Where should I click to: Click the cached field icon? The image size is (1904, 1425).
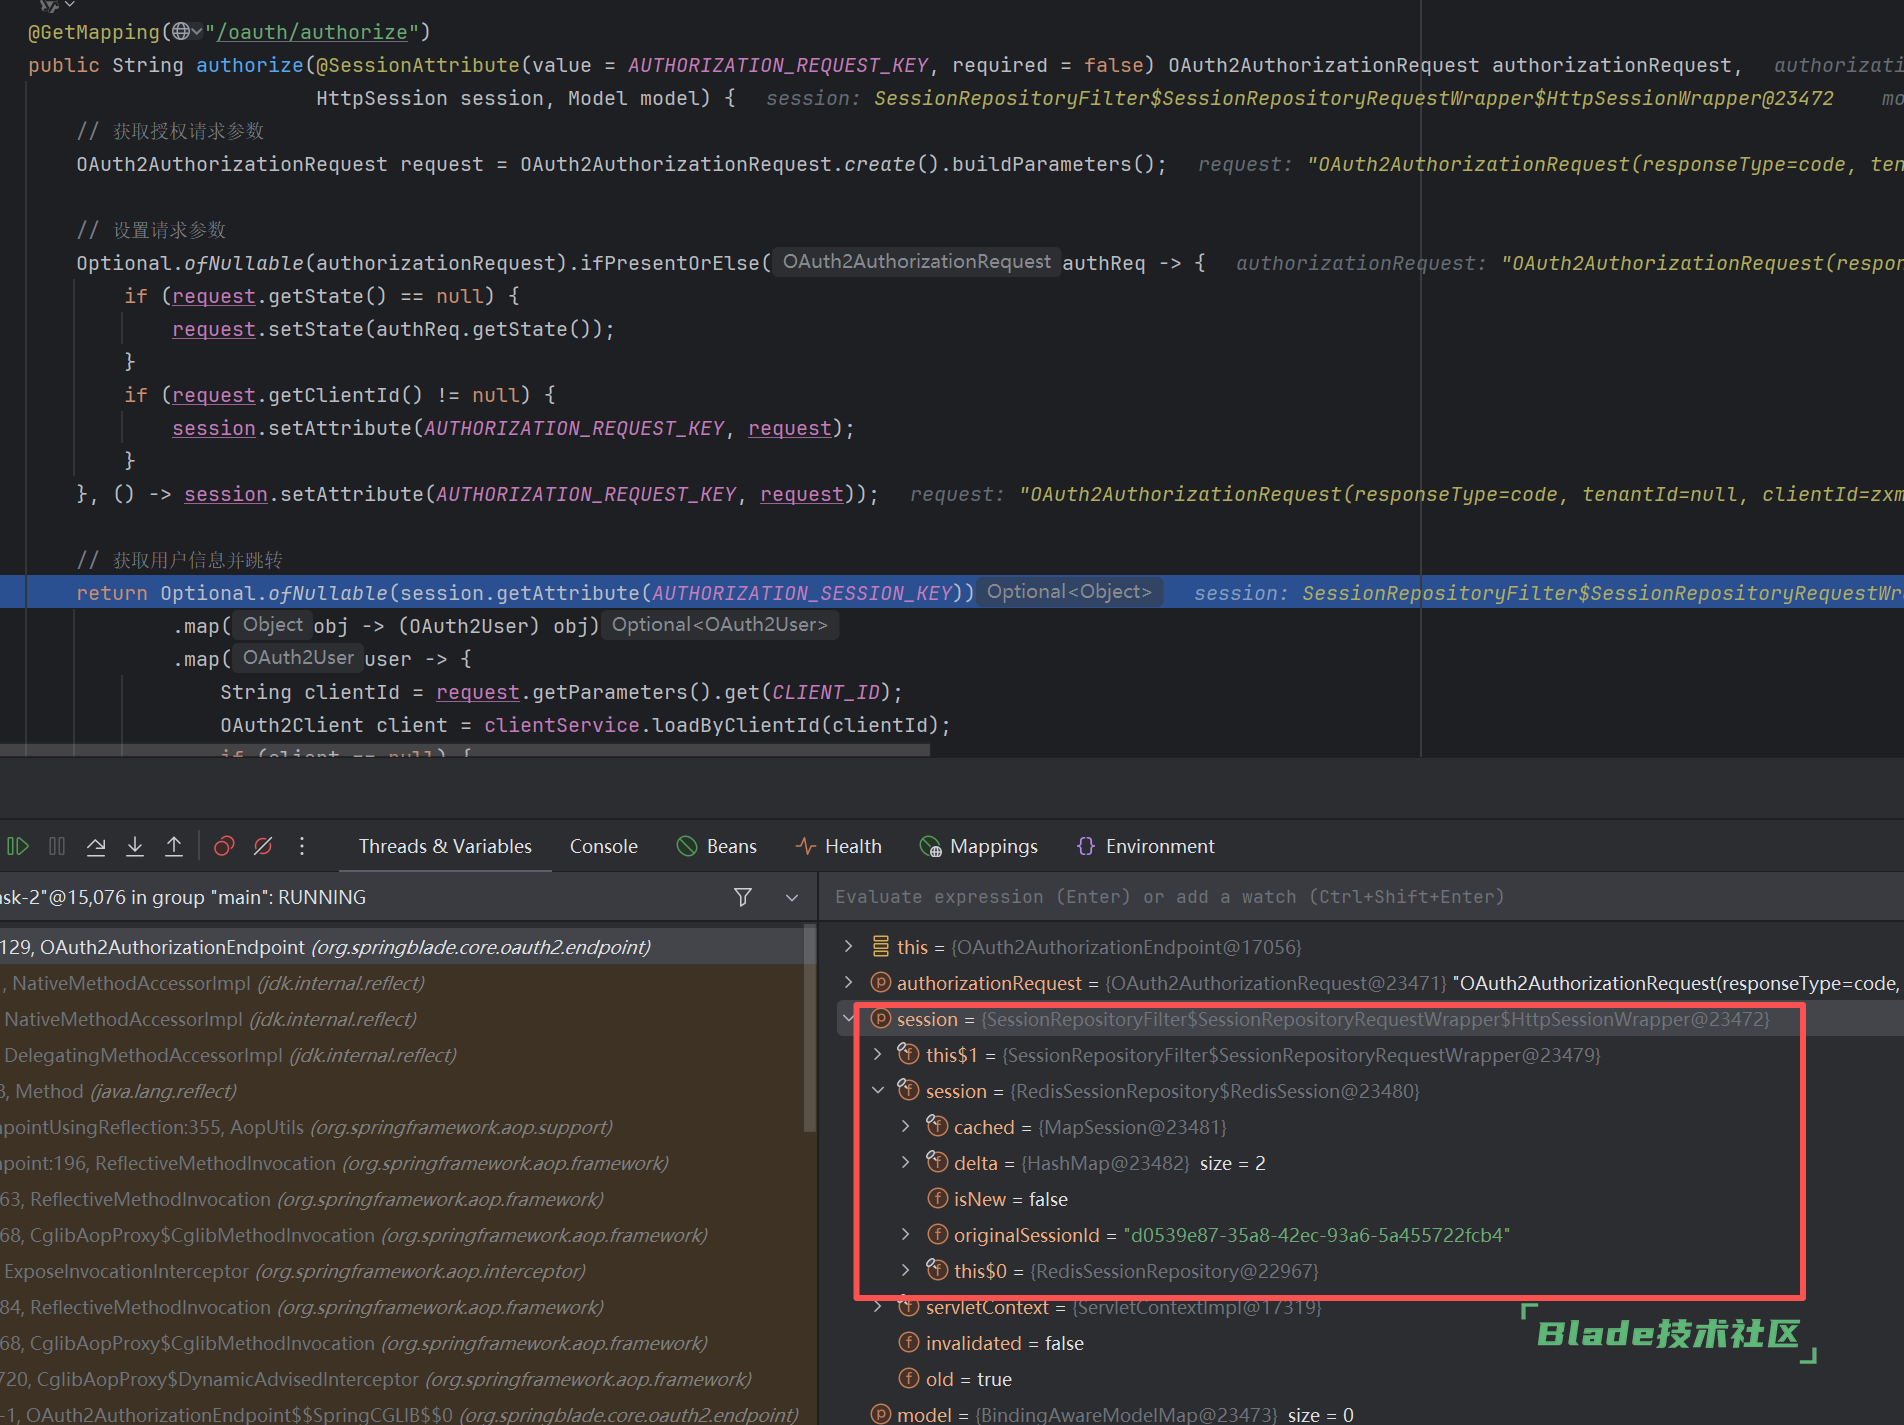tap(937, 1125)
